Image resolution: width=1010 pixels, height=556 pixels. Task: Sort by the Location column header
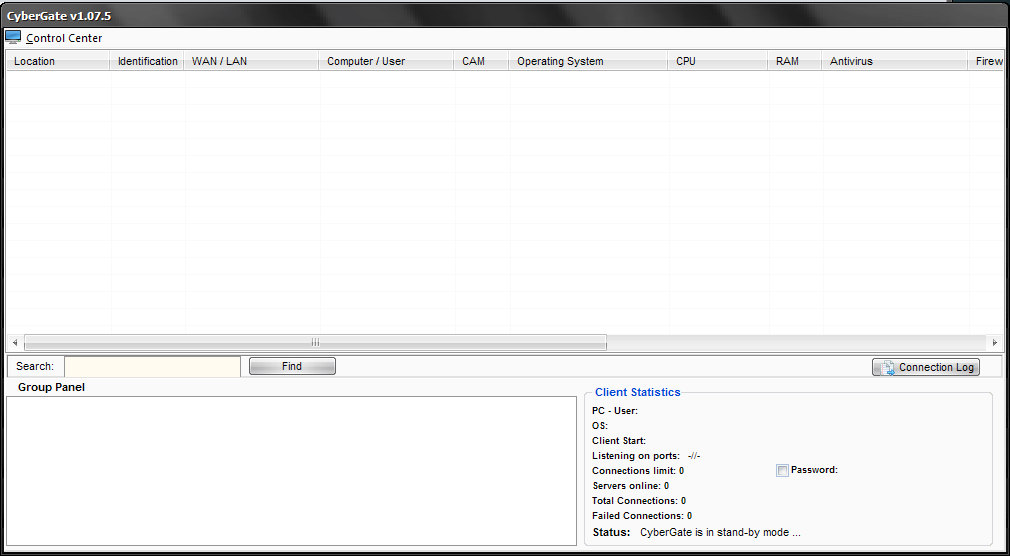pyautogui.click(x=58, y=61)
